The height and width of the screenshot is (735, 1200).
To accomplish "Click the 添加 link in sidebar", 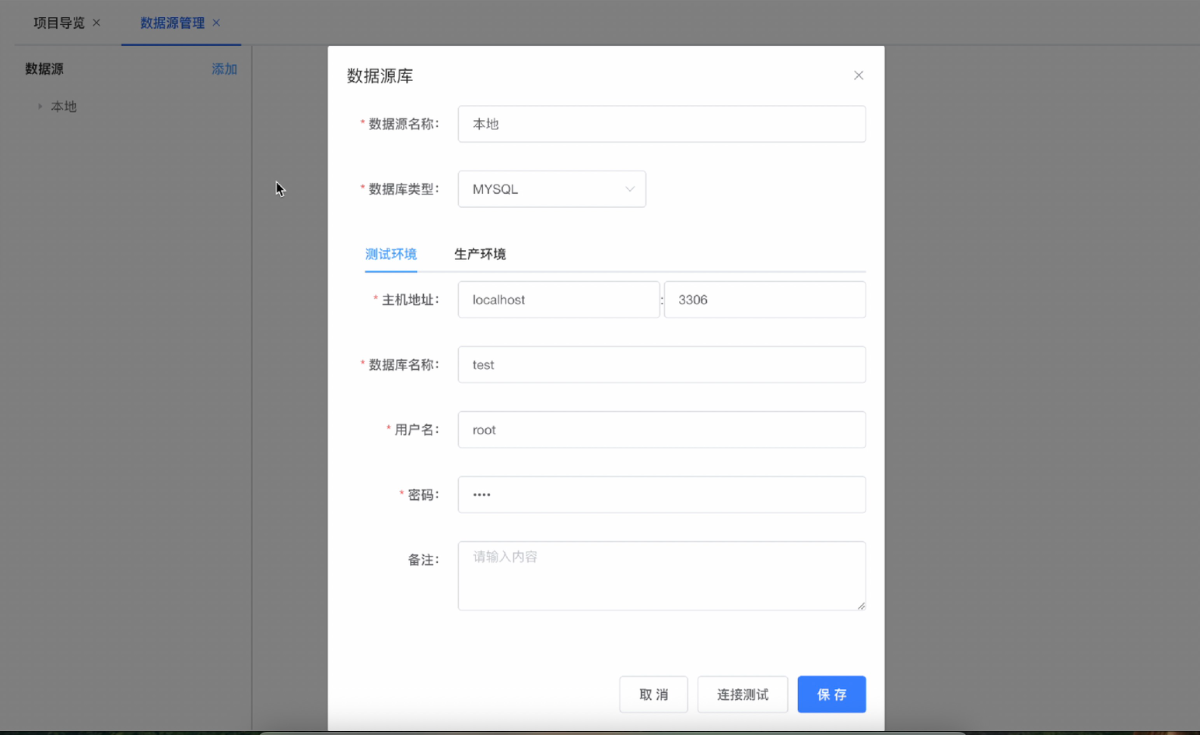I will point(224,69).
